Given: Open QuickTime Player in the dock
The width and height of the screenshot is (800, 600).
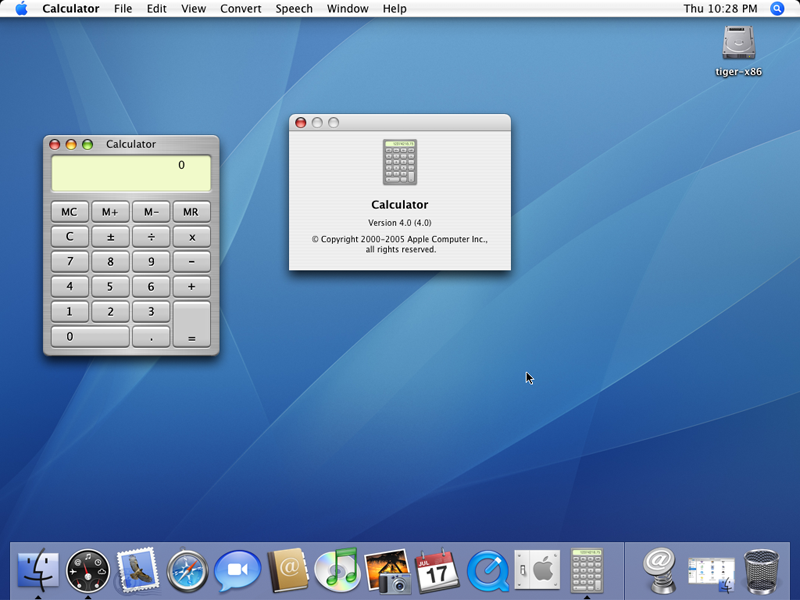Looking at the screenshot, I should pos(487,570).
